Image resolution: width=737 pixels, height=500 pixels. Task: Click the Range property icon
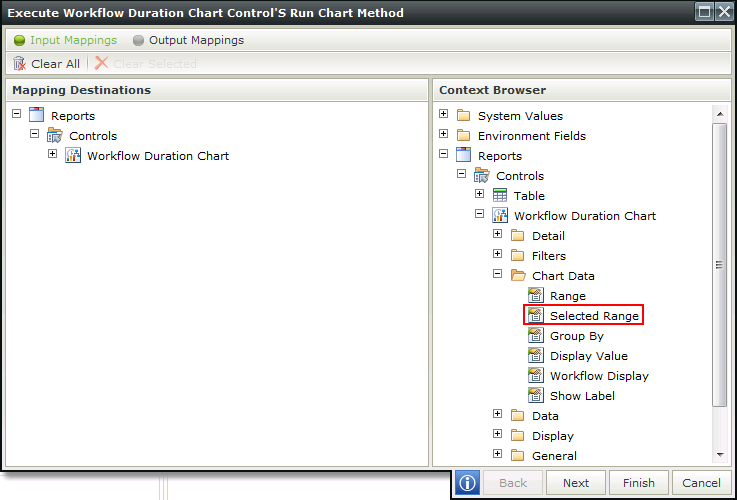(x=535, y=296)
